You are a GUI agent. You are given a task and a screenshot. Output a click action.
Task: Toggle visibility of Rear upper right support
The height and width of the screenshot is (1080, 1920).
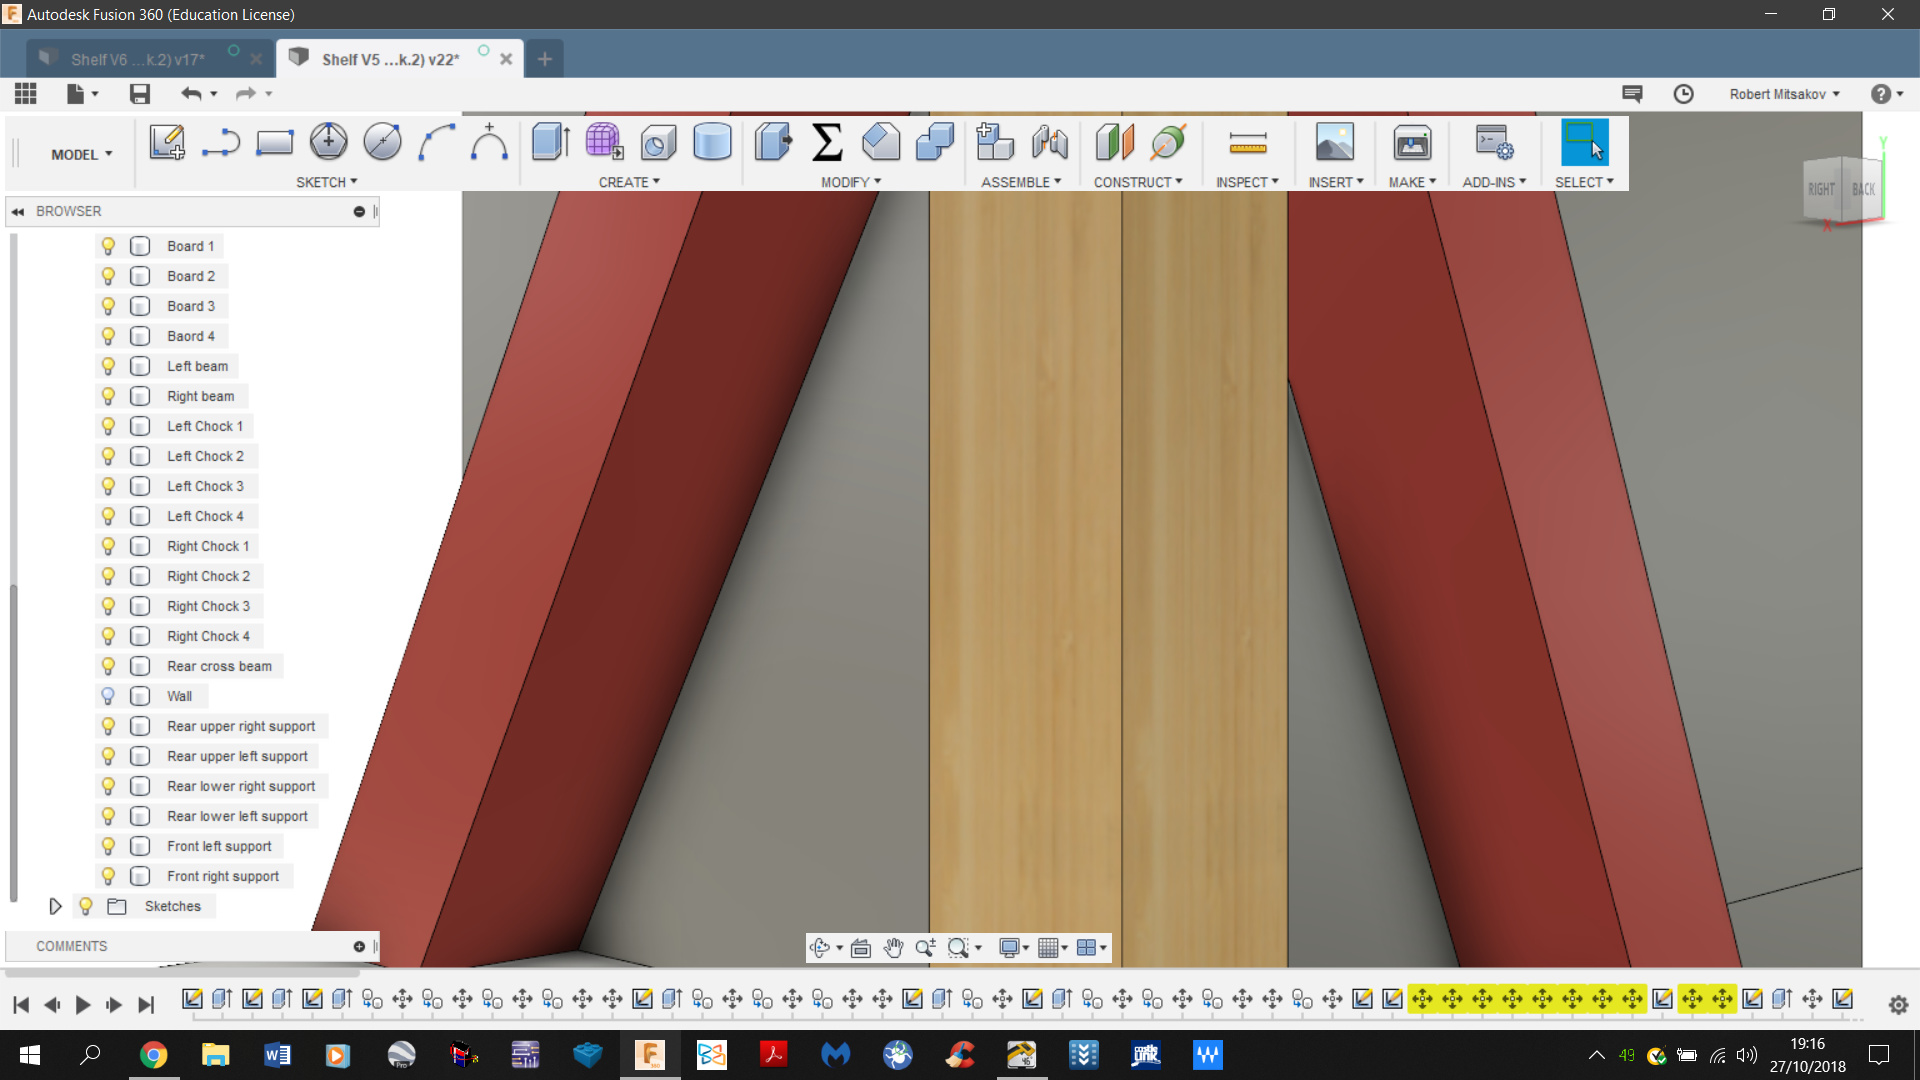pyautogui.click(x=108, y=726)
